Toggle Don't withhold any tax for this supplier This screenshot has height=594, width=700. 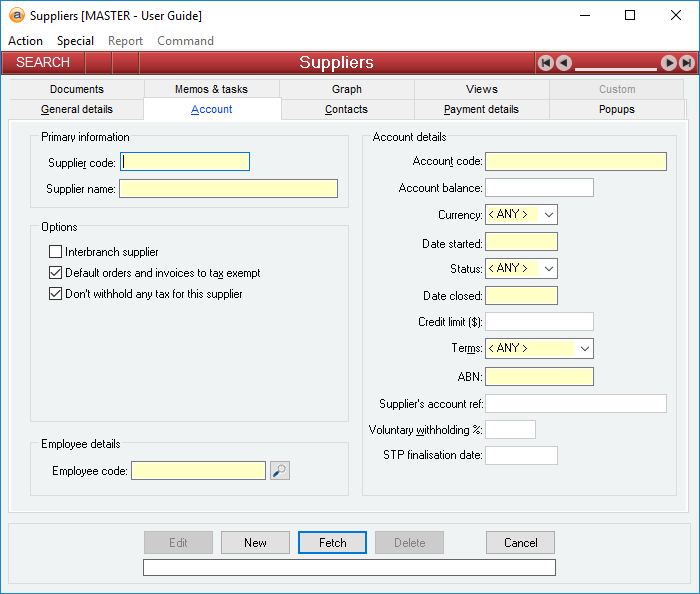[x=56, y=294]
